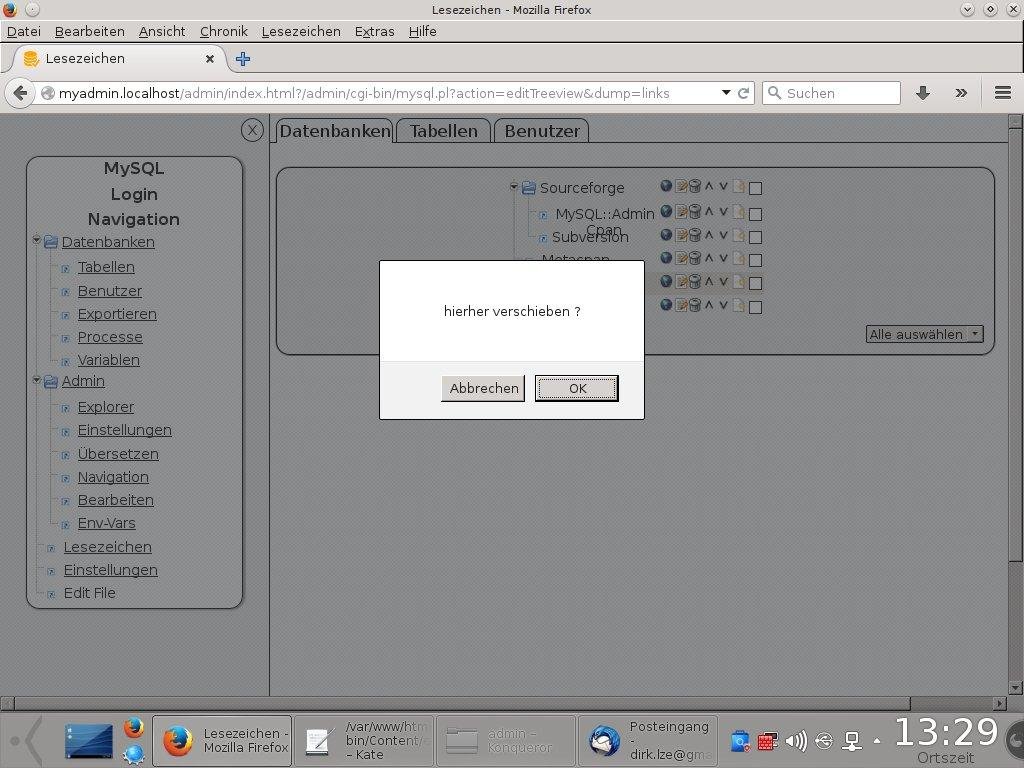
Task: Move the Sourceforge bookmark up with the arrow icon
Action: pyautogui.click(x=708, y=187)
